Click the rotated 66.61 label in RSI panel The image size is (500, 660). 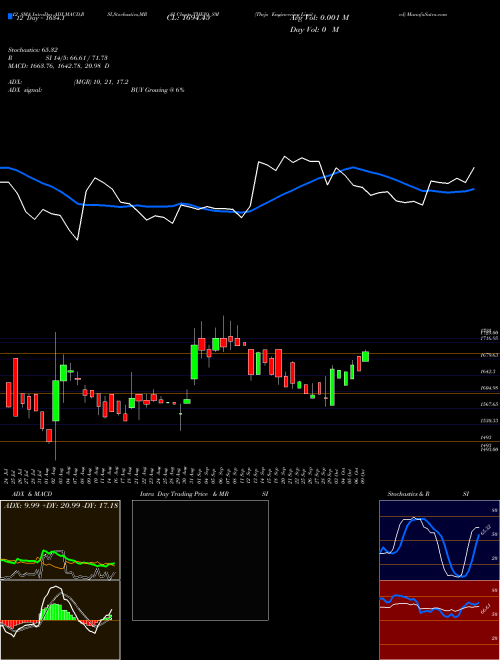click(486, 608)
